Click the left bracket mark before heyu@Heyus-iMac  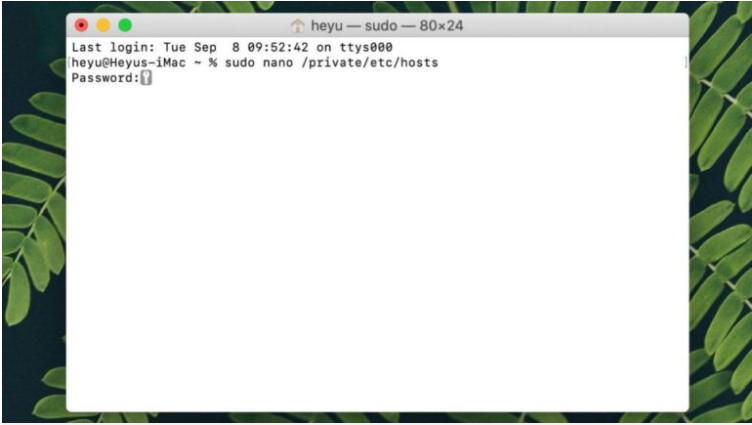tap(69, 62)
